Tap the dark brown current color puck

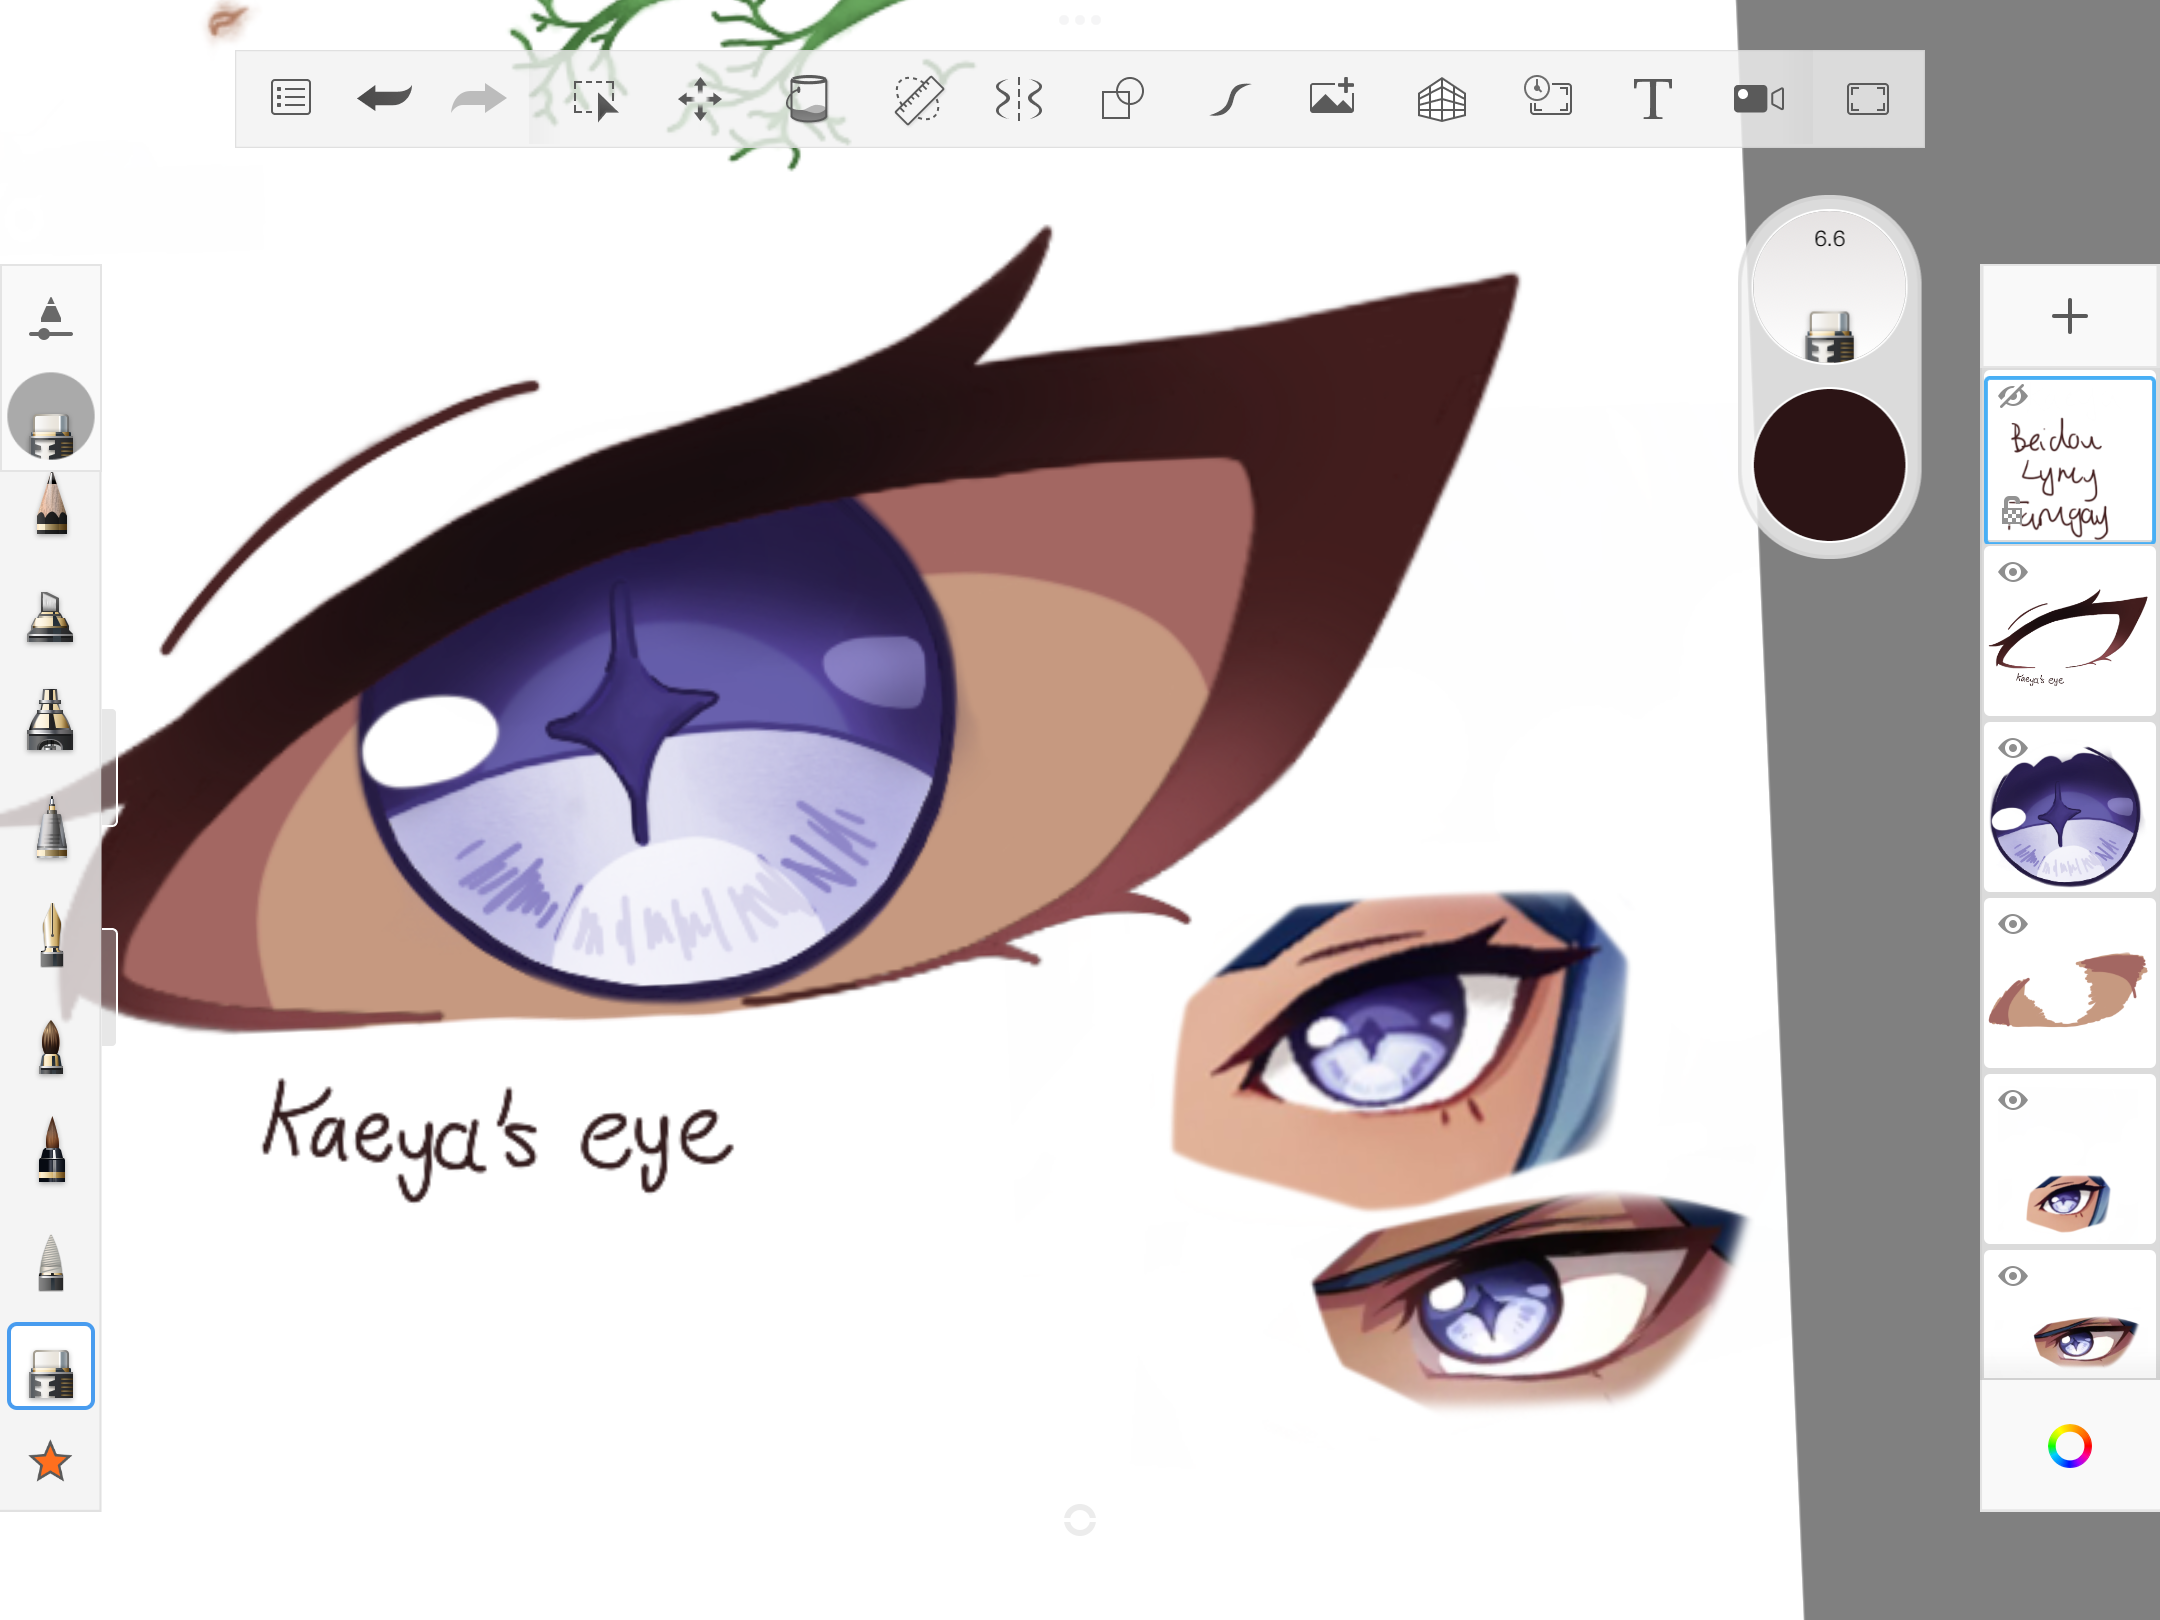click(x=1829, y=465)
